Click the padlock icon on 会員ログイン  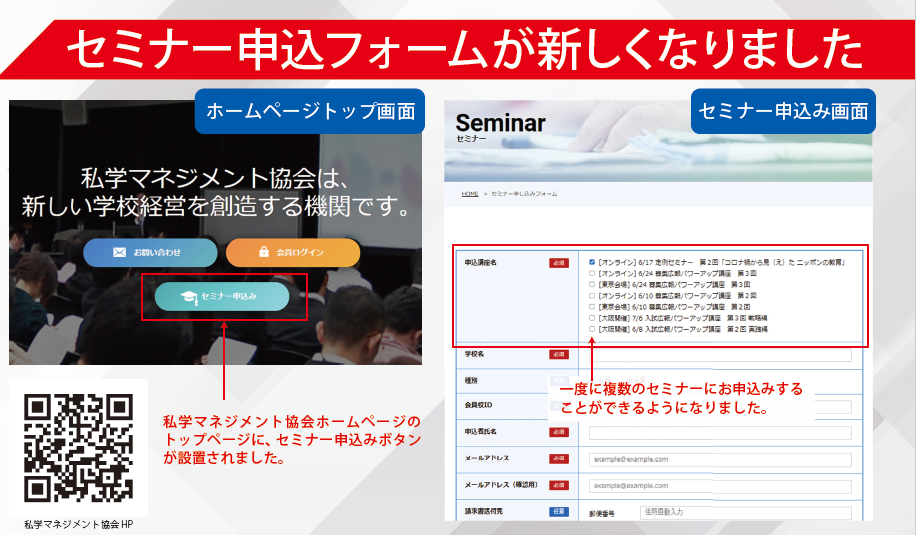click(264, 253)
